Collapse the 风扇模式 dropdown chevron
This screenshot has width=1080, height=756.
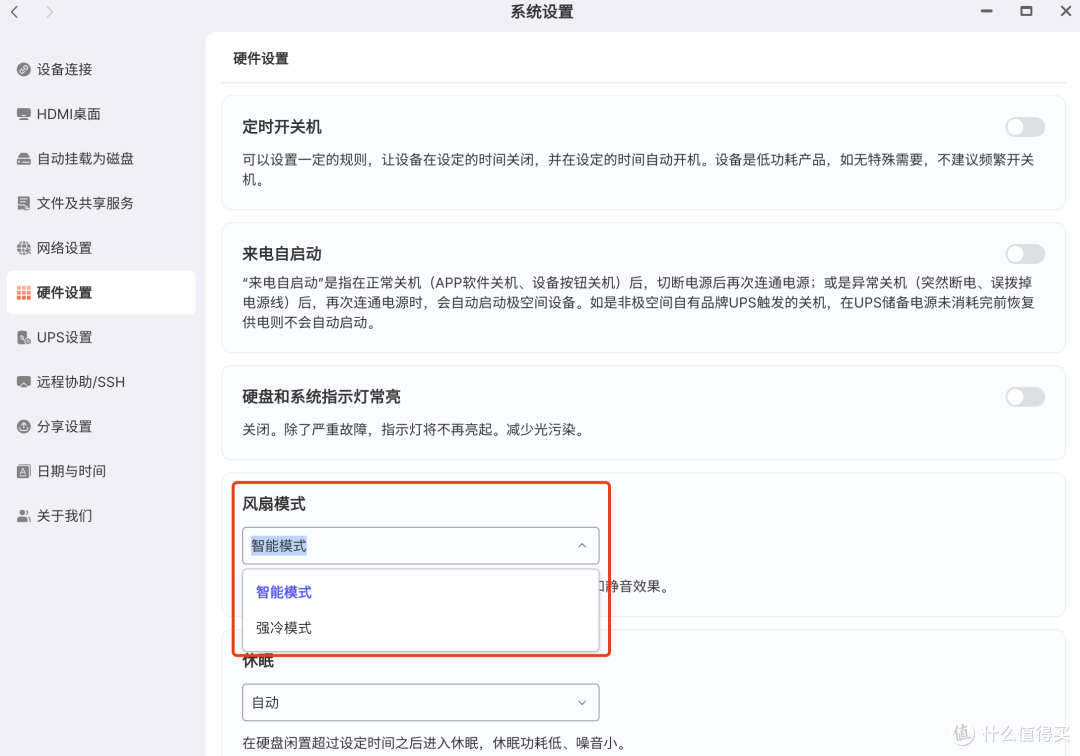pyautogui.click(x=582, y=545)
